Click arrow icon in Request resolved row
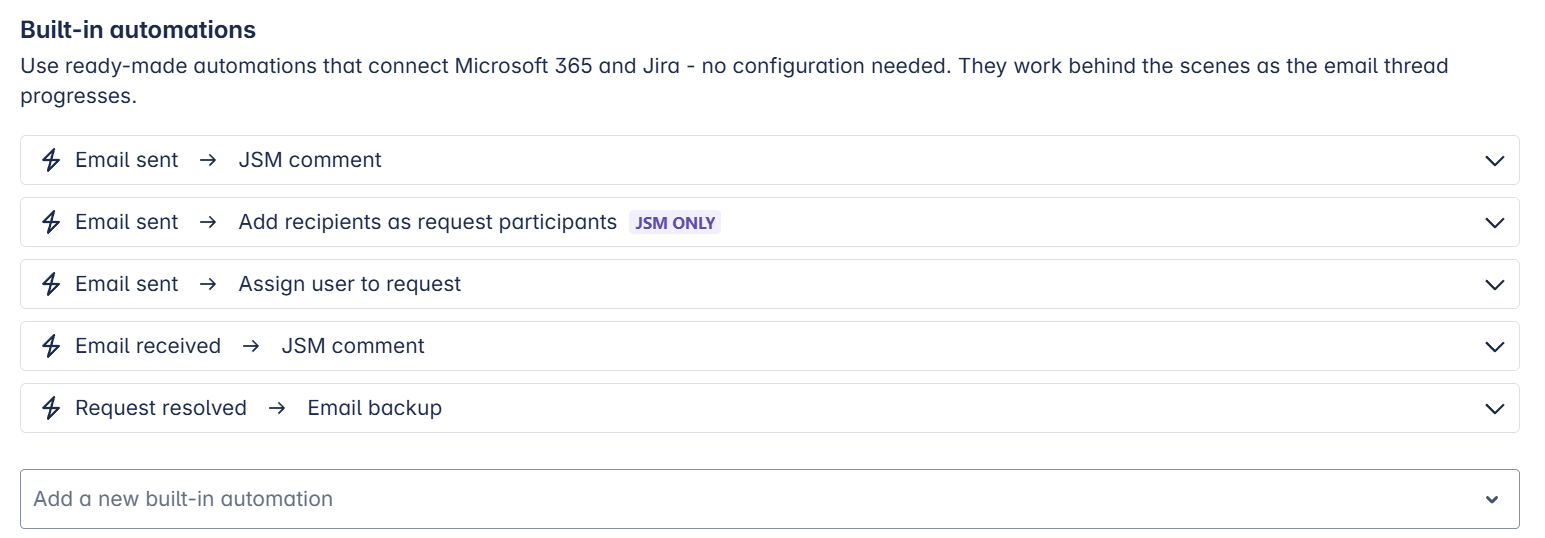Image resolution: width=1545 pixels, height=538 pixels. [277, 408]
